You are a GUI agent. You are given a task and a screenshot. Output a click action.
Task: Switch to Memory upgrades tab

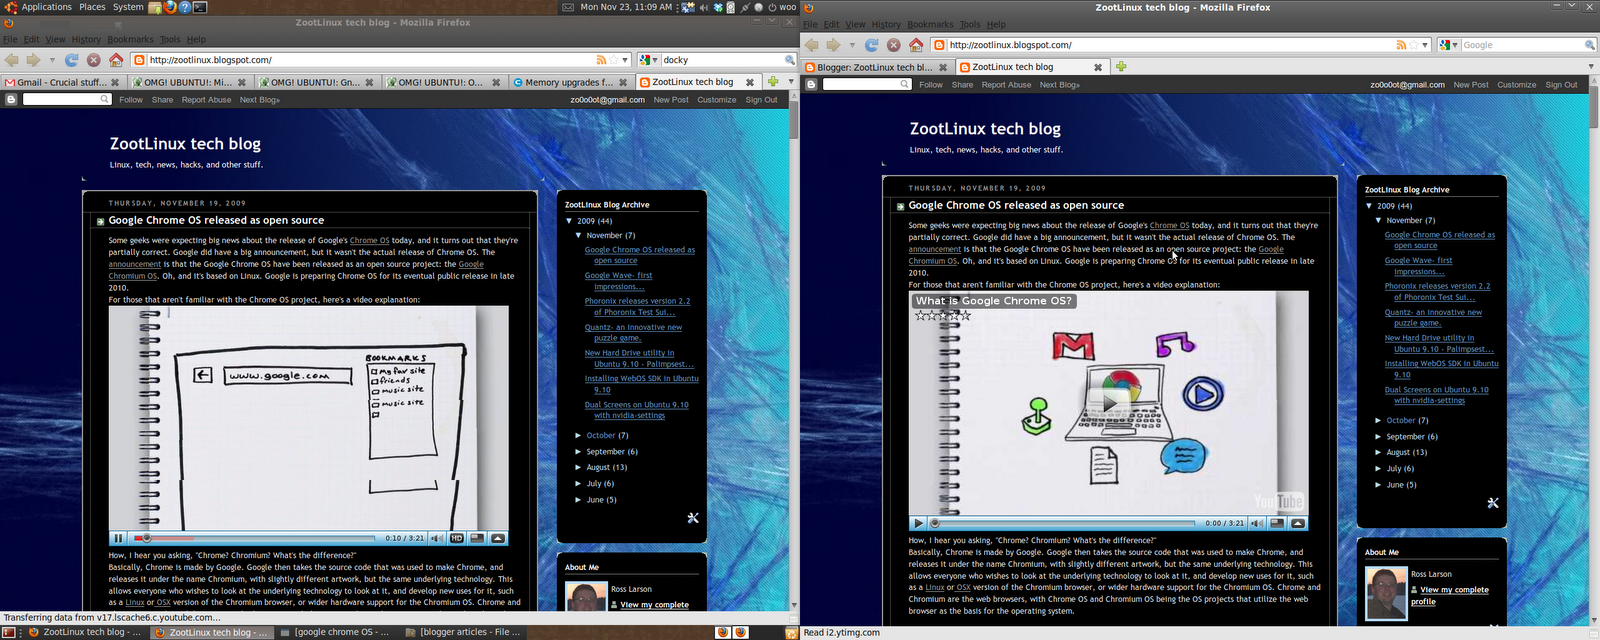[x=571, y=82]
